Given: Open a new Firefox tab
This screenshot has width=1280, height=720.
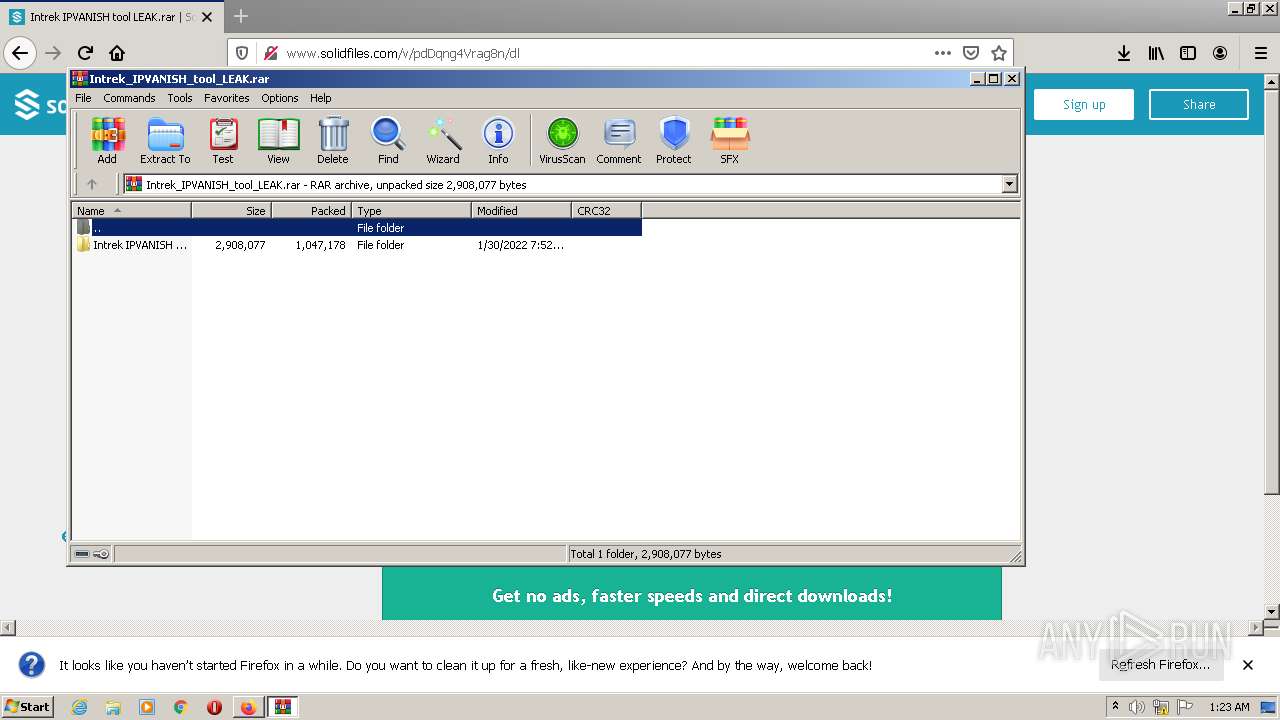Looking at the screenshot, I should 241,17.
